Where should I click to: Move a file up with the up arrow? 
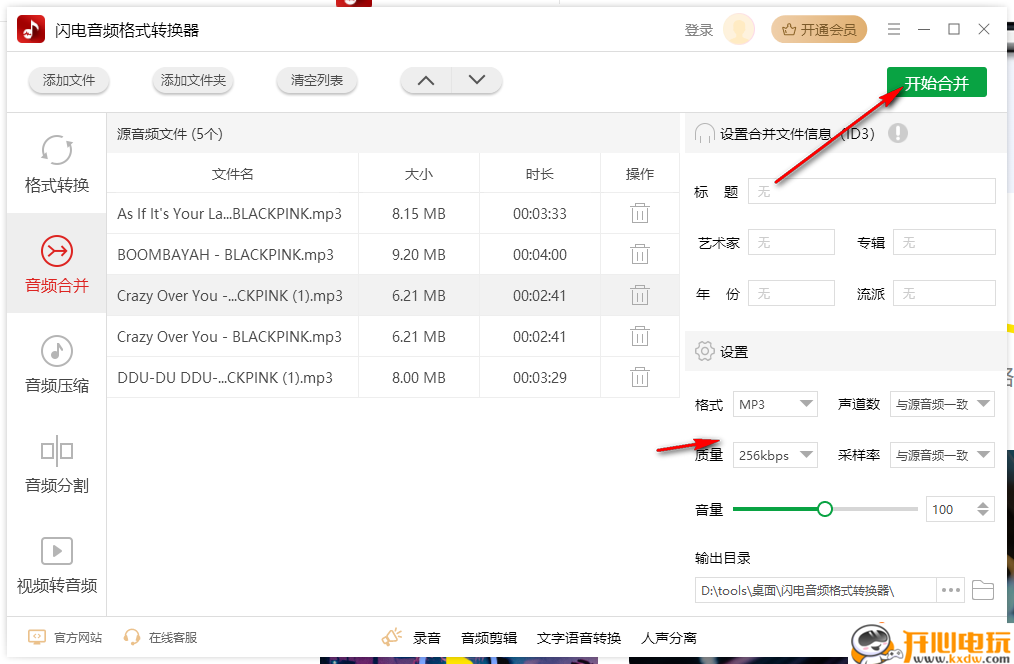point(425,80)
